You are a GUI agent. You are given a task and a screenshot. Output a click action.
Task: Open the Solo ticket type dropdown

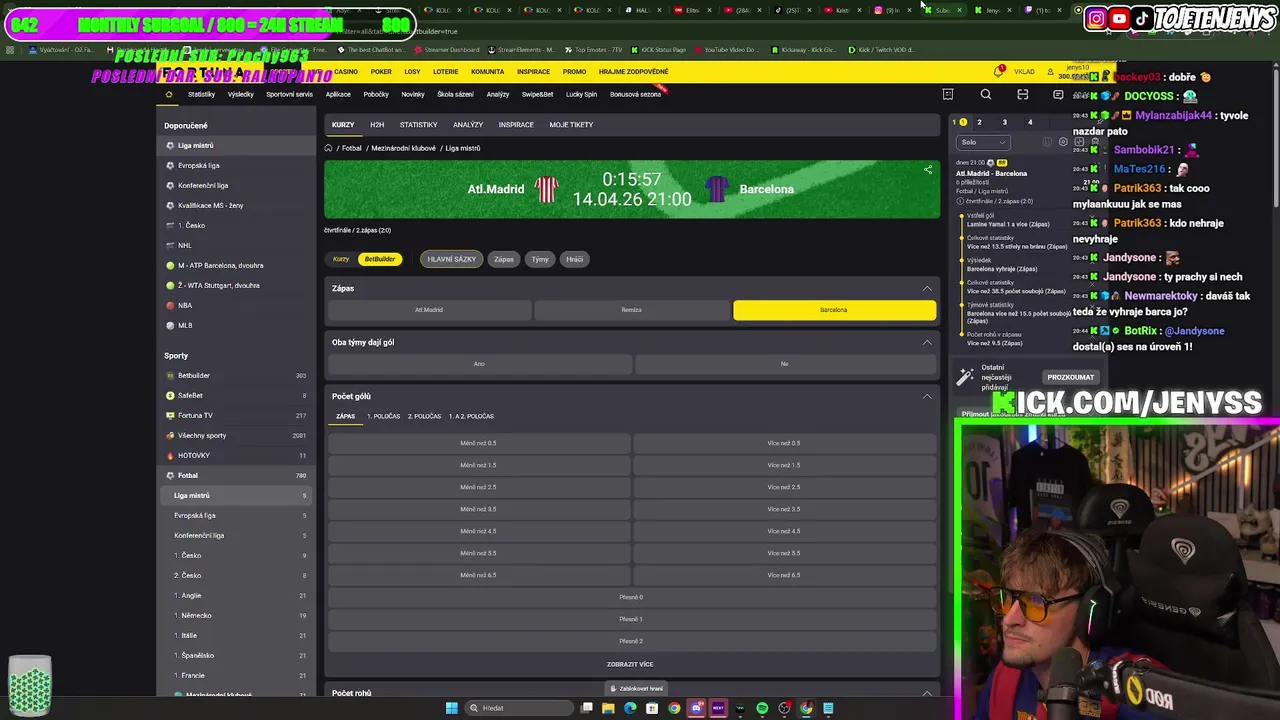pyautogui.click(x=982, y=142)
